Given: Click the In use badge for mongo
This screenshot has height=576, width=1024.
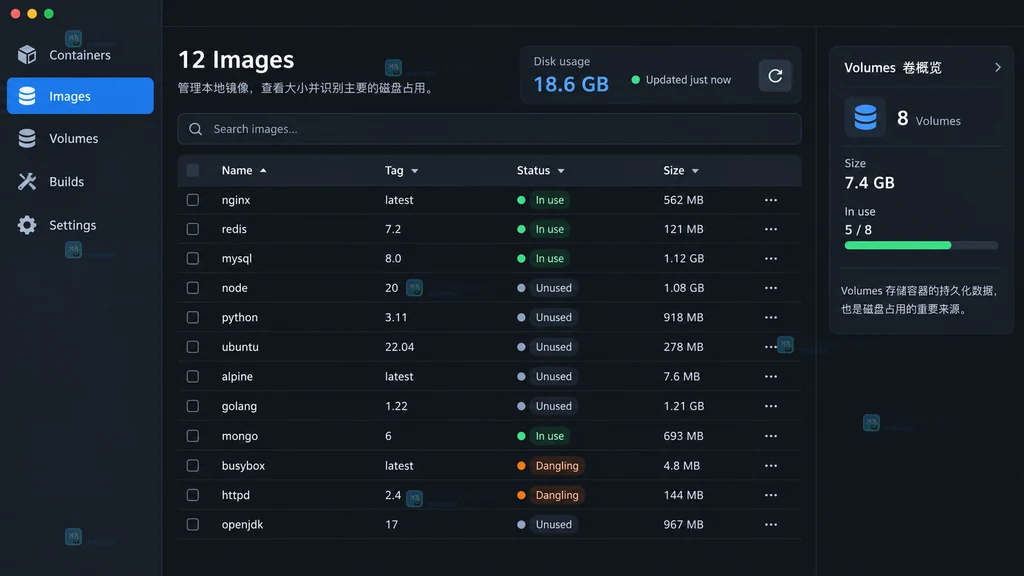Looking at the screenshot, I should click(x=549, y=436).
